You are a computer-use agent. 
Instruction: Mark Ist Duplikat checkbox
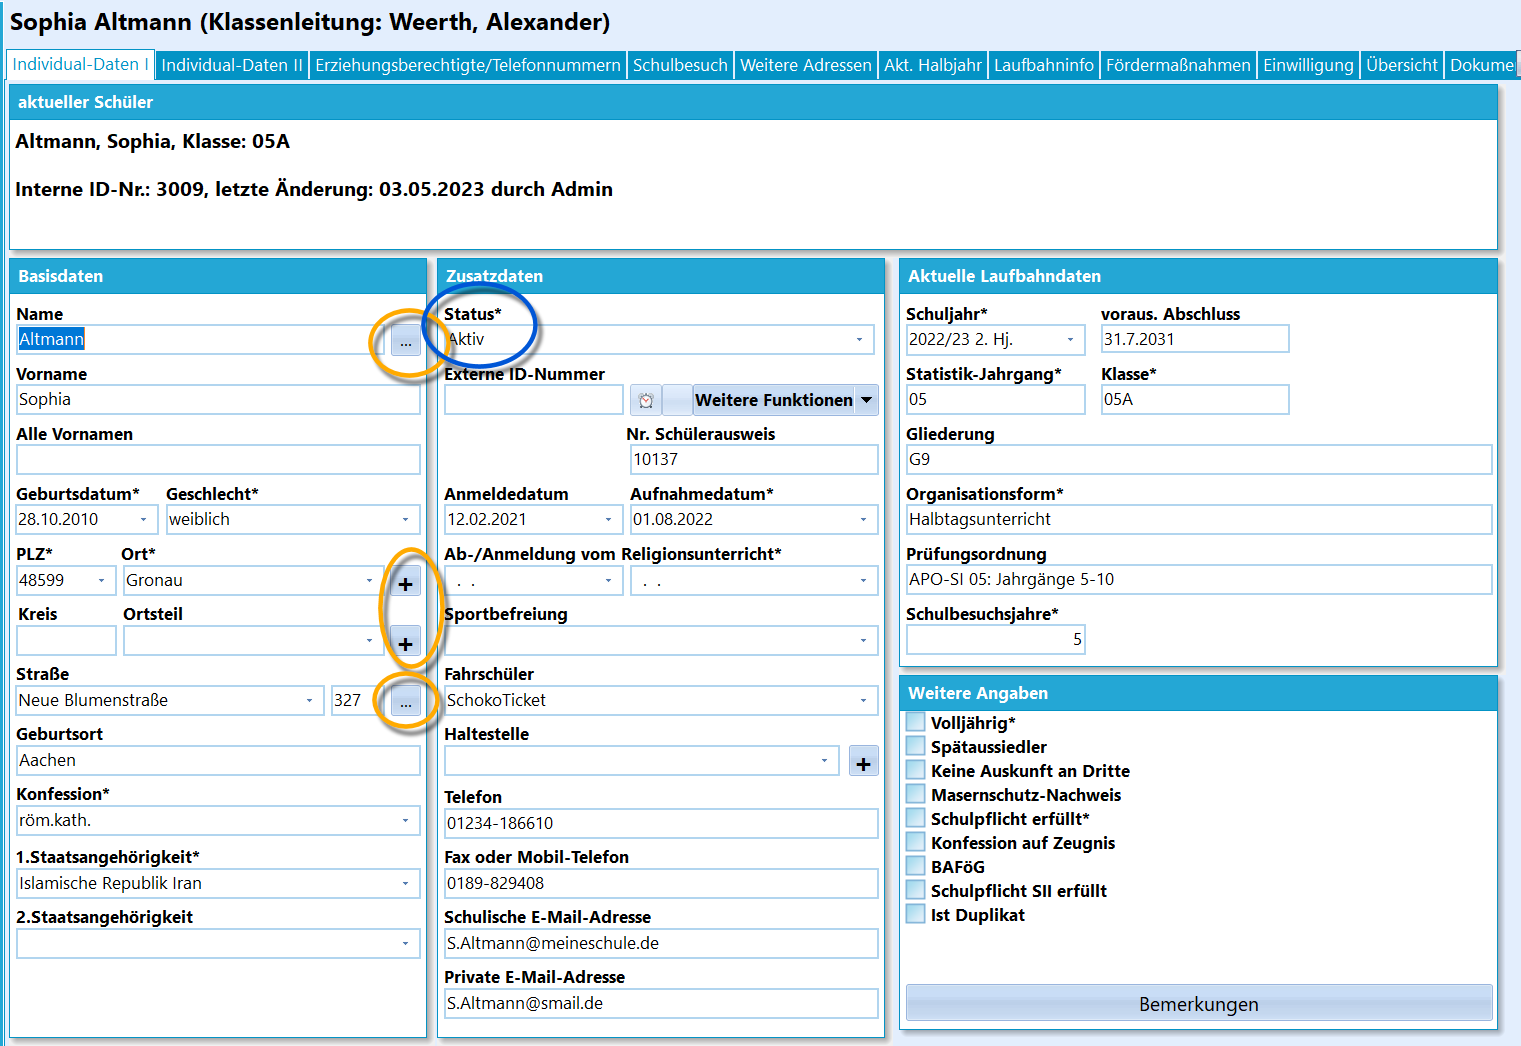[x=915, y=914]
